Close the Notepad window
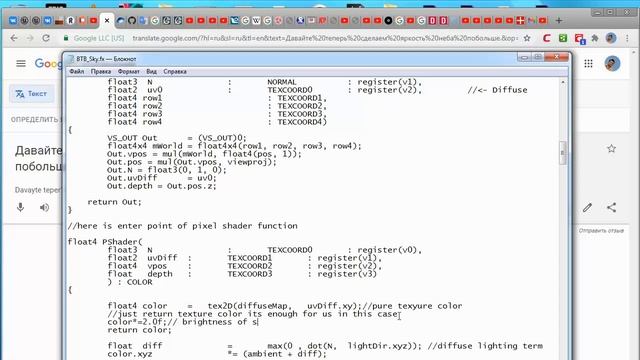640x360 pixels. pos(556,57)
